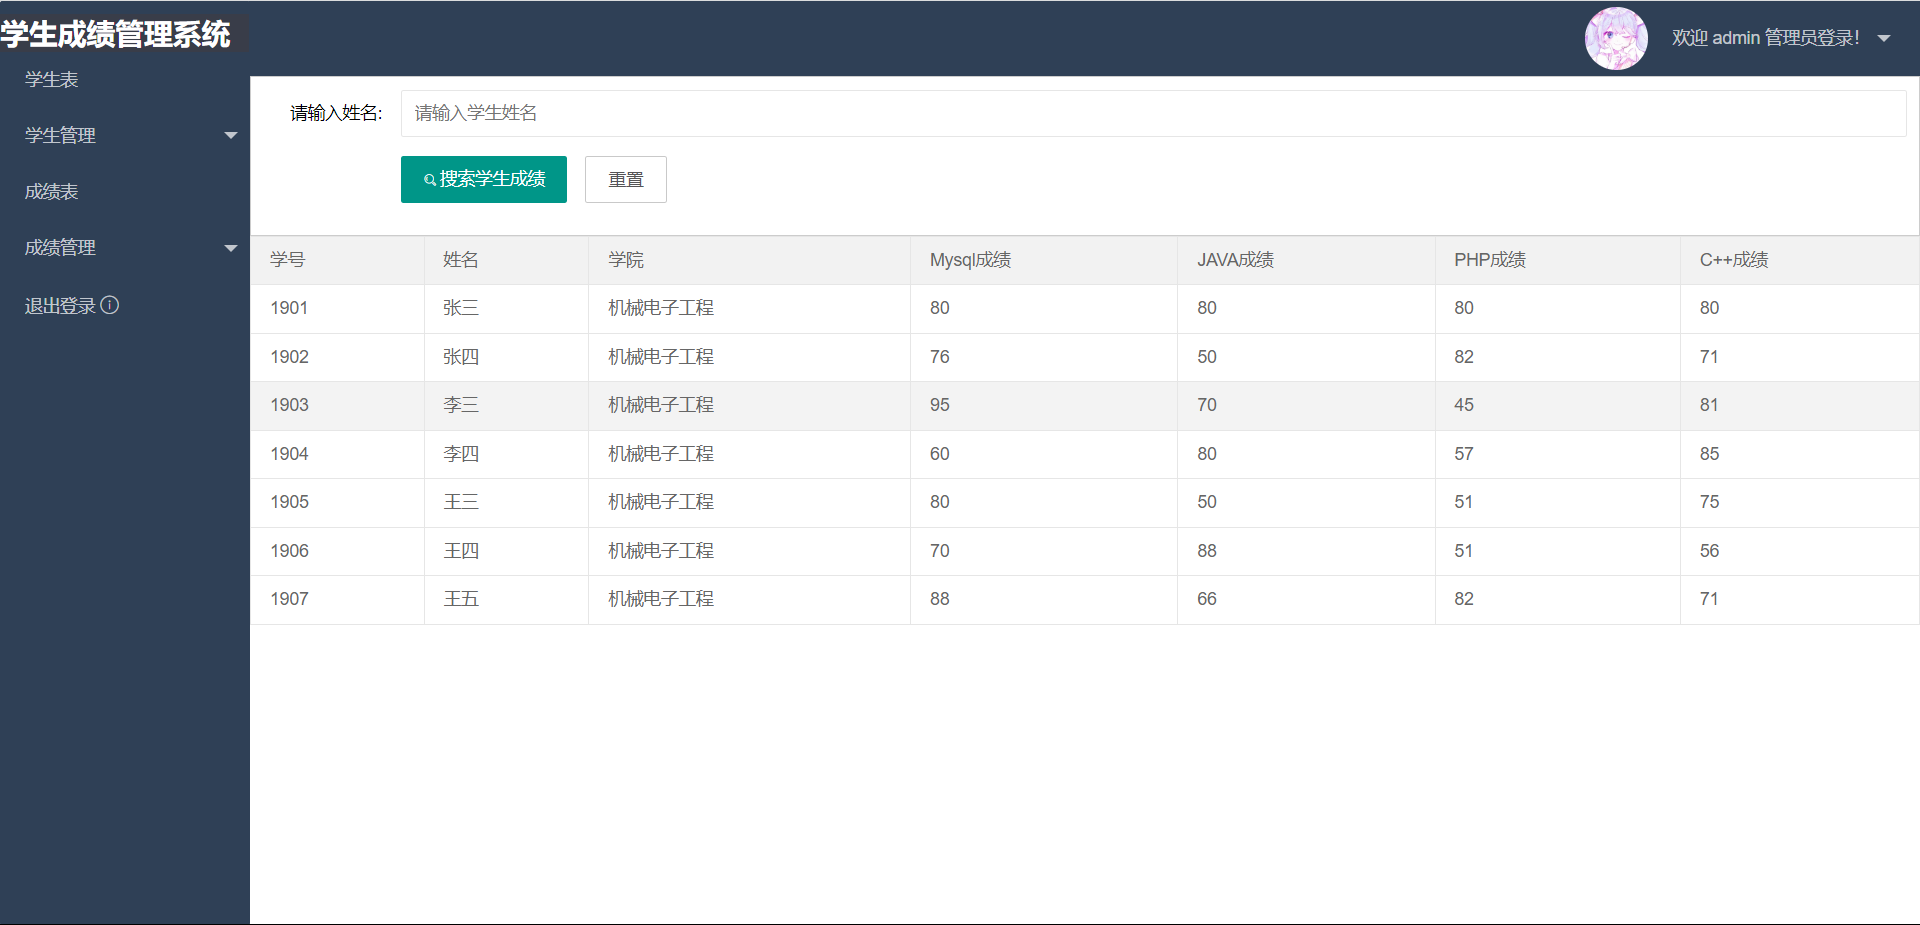
Task: Click the name 王四
Action: tap(461, 551)
